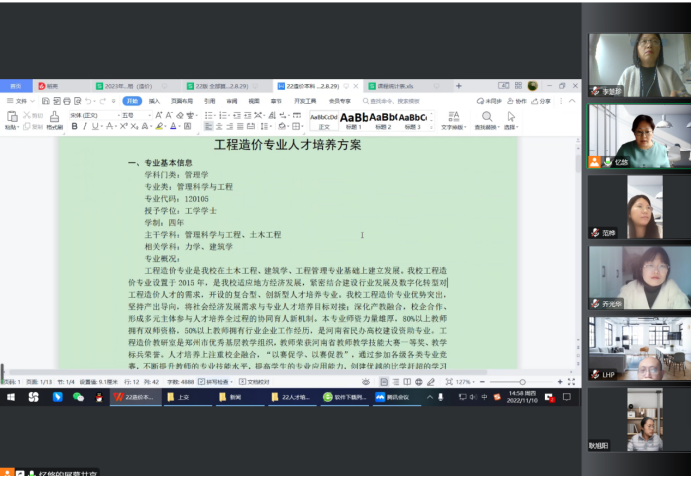Image resolution: width=692 pixels, height=477 pixels.
Task: Switch to the Insert ribbon tab
Action: click(154, 101)
